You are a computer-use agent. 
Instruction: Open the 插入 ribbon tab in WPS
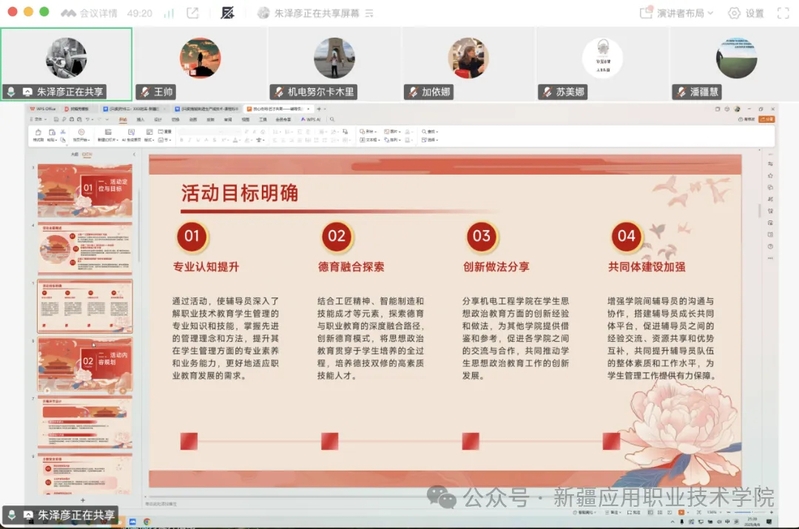(140, 119)
